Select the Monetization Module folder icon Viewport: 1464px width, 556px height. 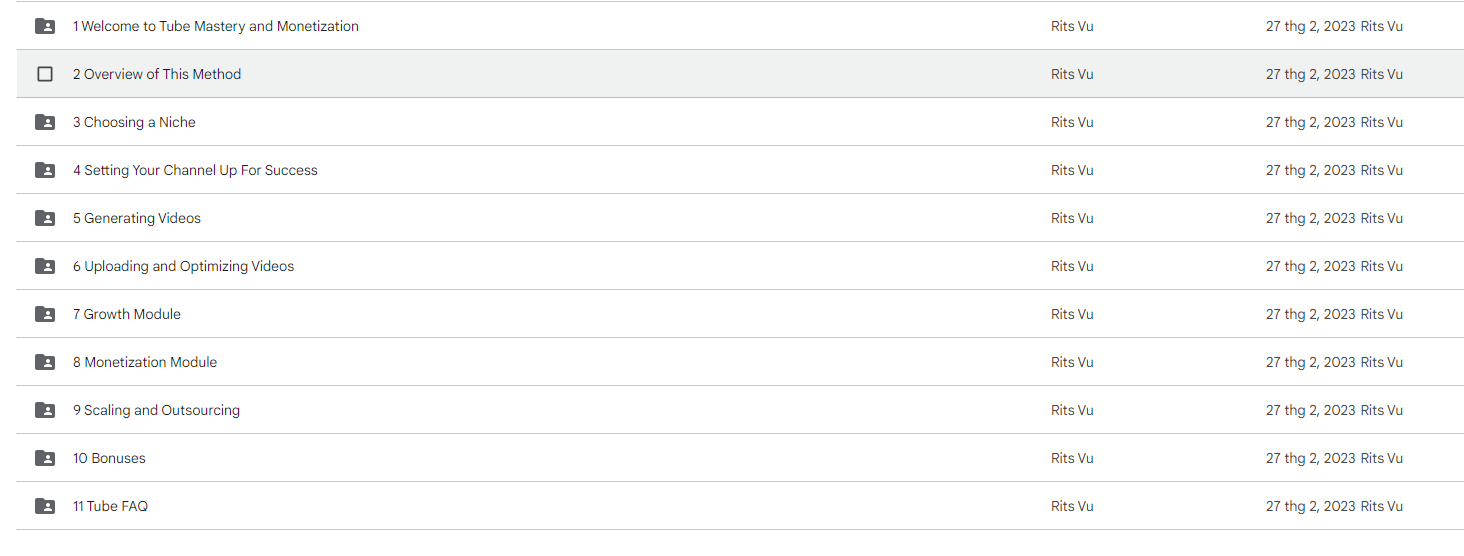[x=45, y=362]
